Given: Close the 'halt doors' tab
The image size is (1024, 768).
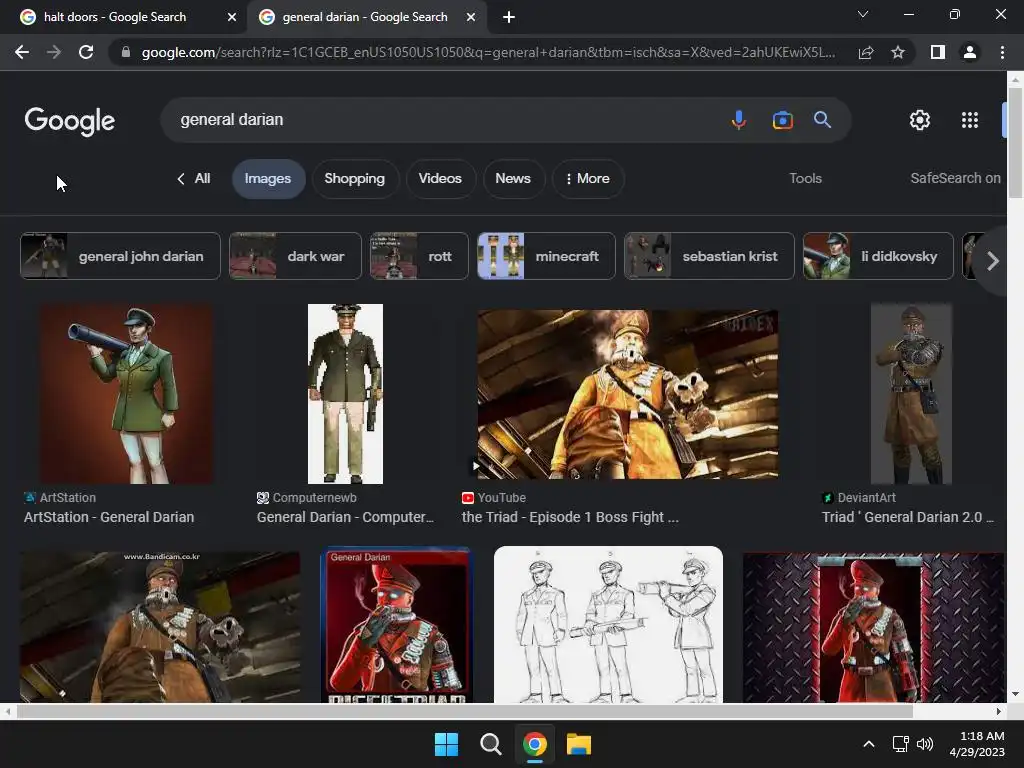Looking at the screenshot, I should (232, 18).
